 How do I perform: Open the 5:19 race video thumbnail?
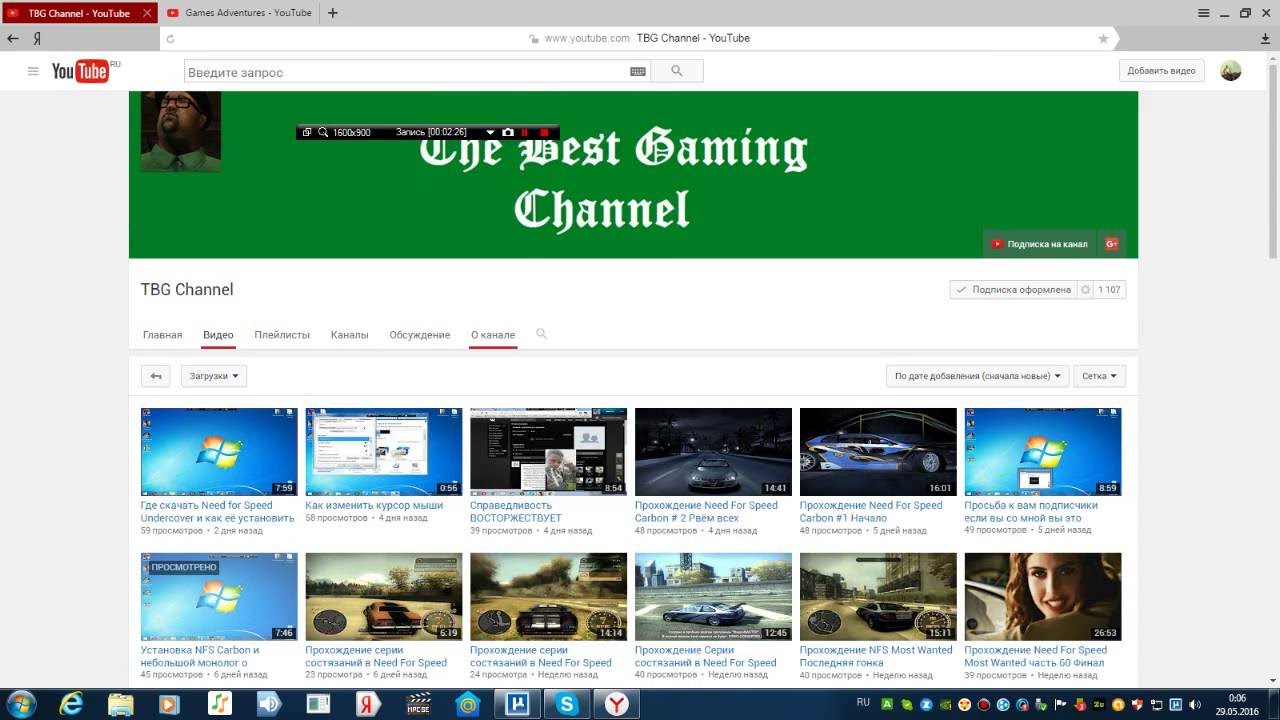click(x=384, y=596)
